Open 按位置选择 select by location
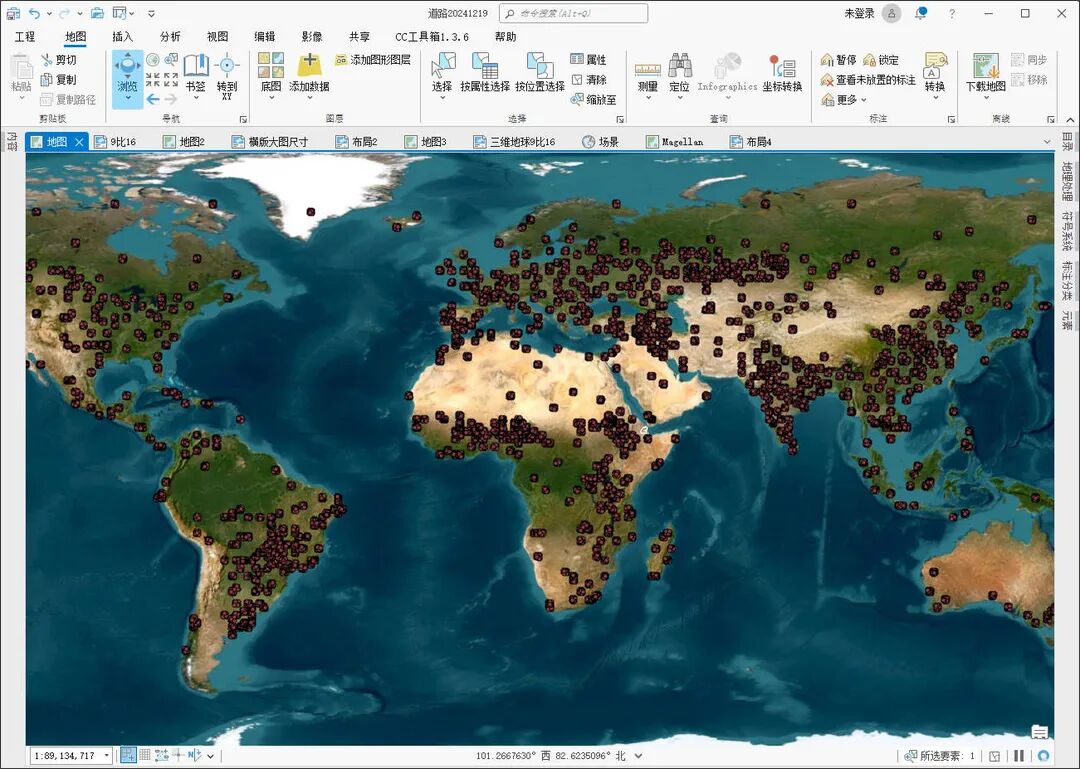This screenshot has height=769, width=1080. (x=540, y=72)
